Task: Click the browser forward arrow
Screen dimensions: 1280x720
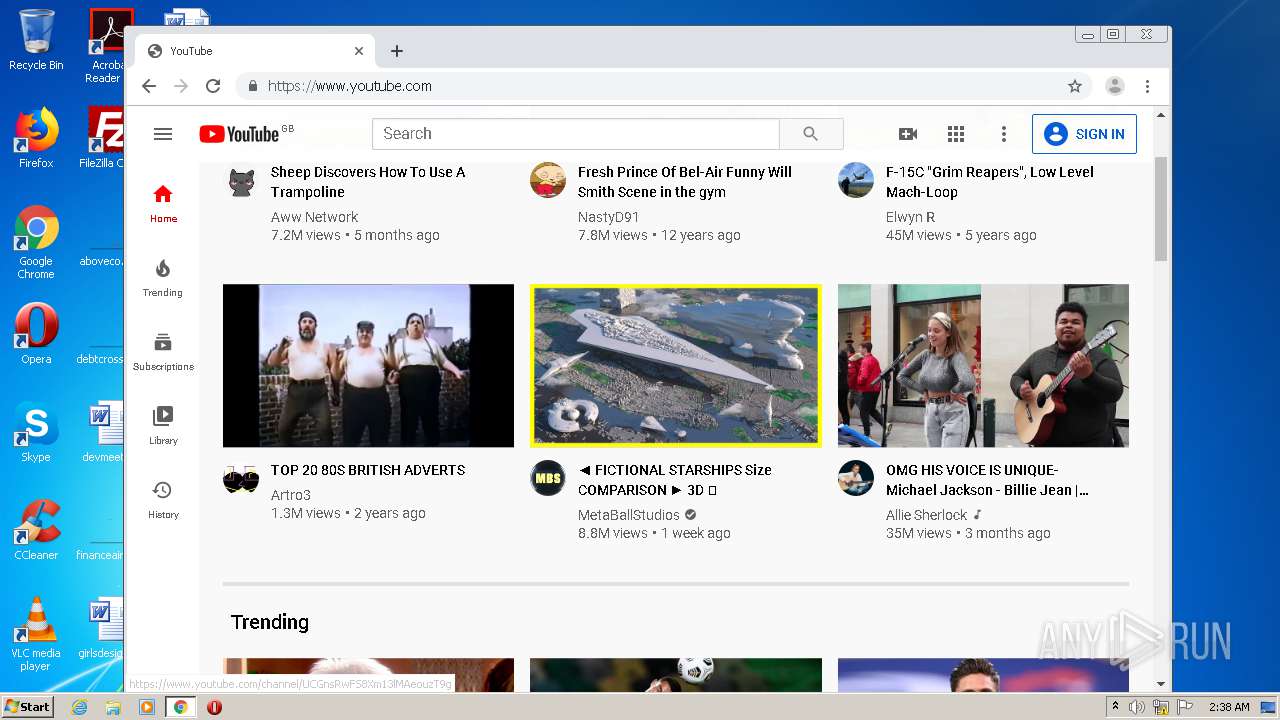Action: coord(181,86)
